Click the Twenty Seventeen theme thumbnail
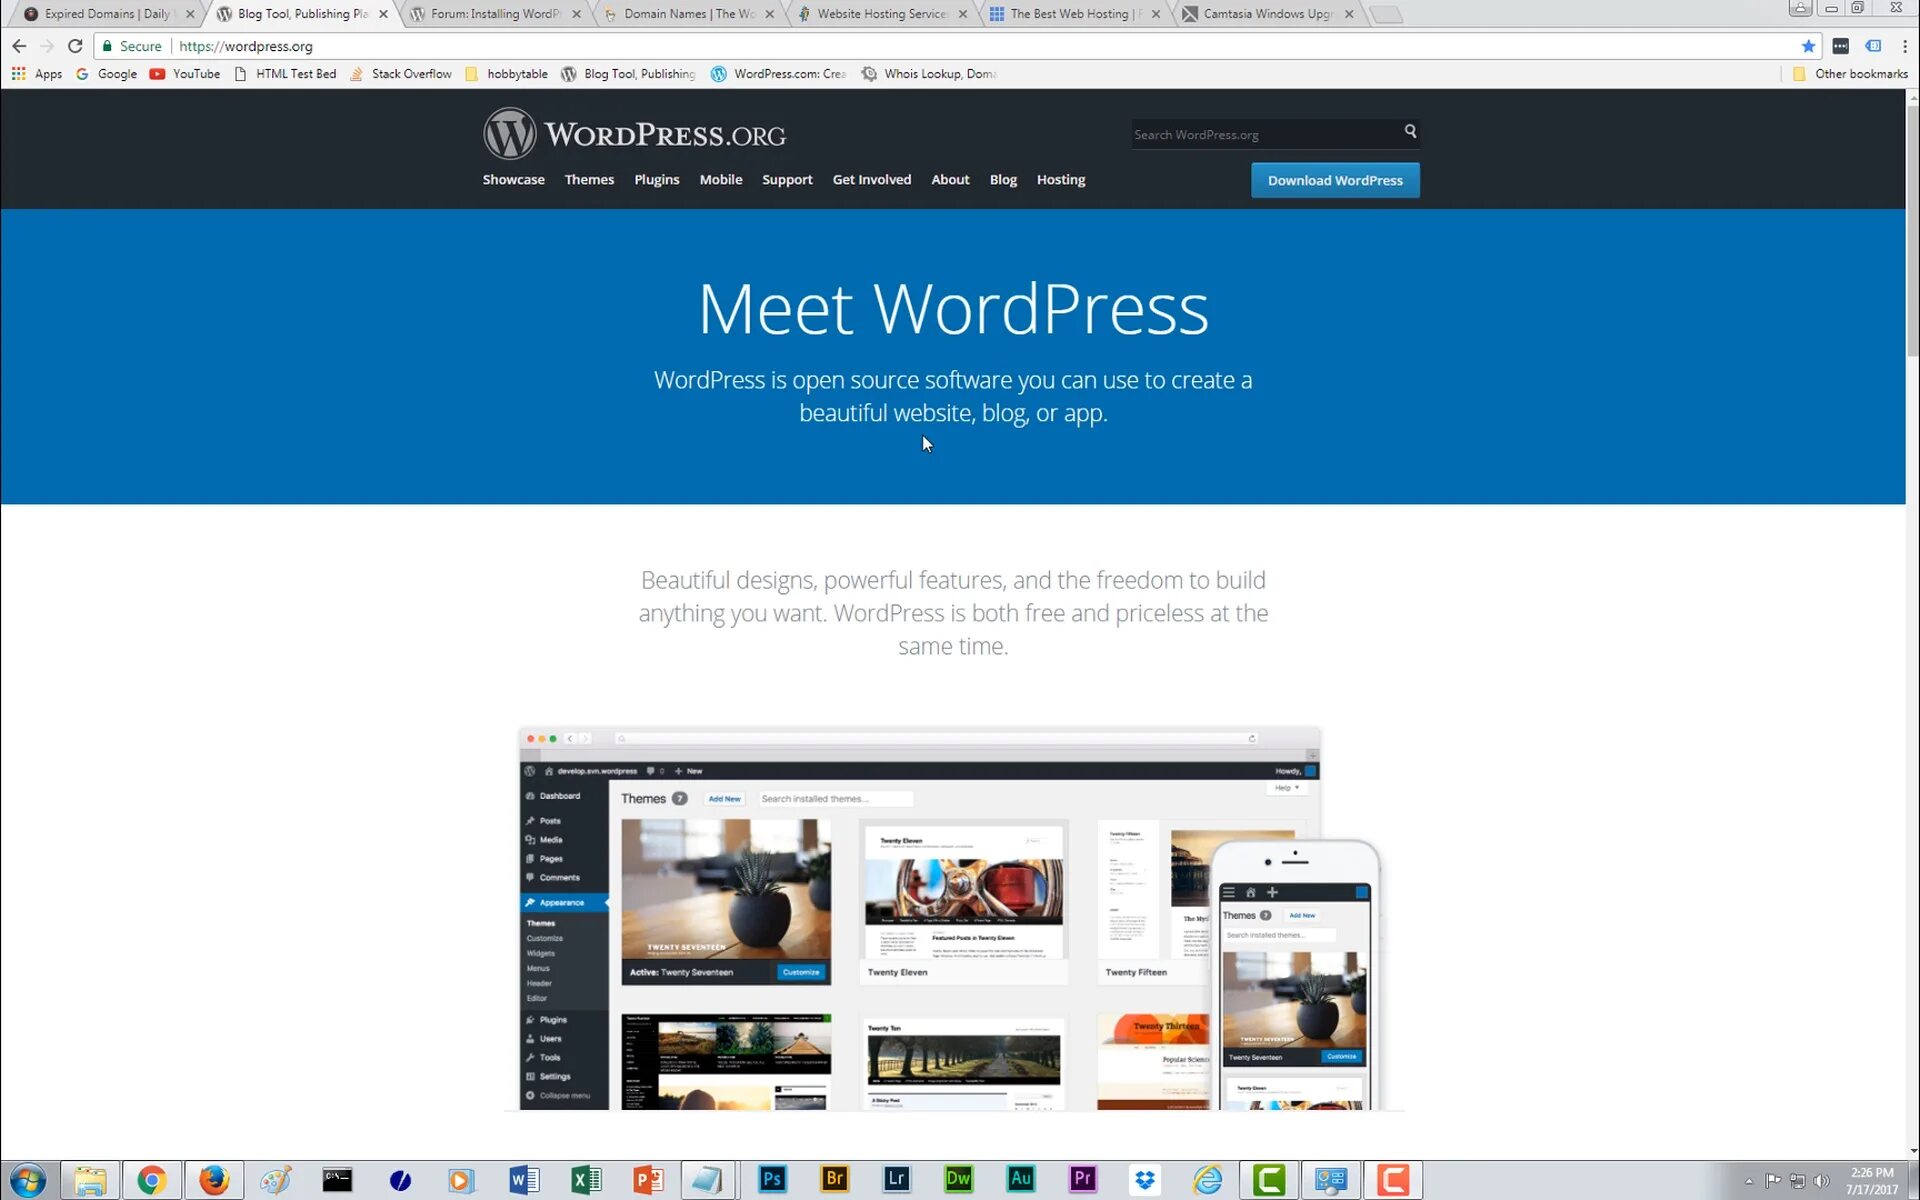This screenshot has width=1920, height=1200. (x=726, y=894)
